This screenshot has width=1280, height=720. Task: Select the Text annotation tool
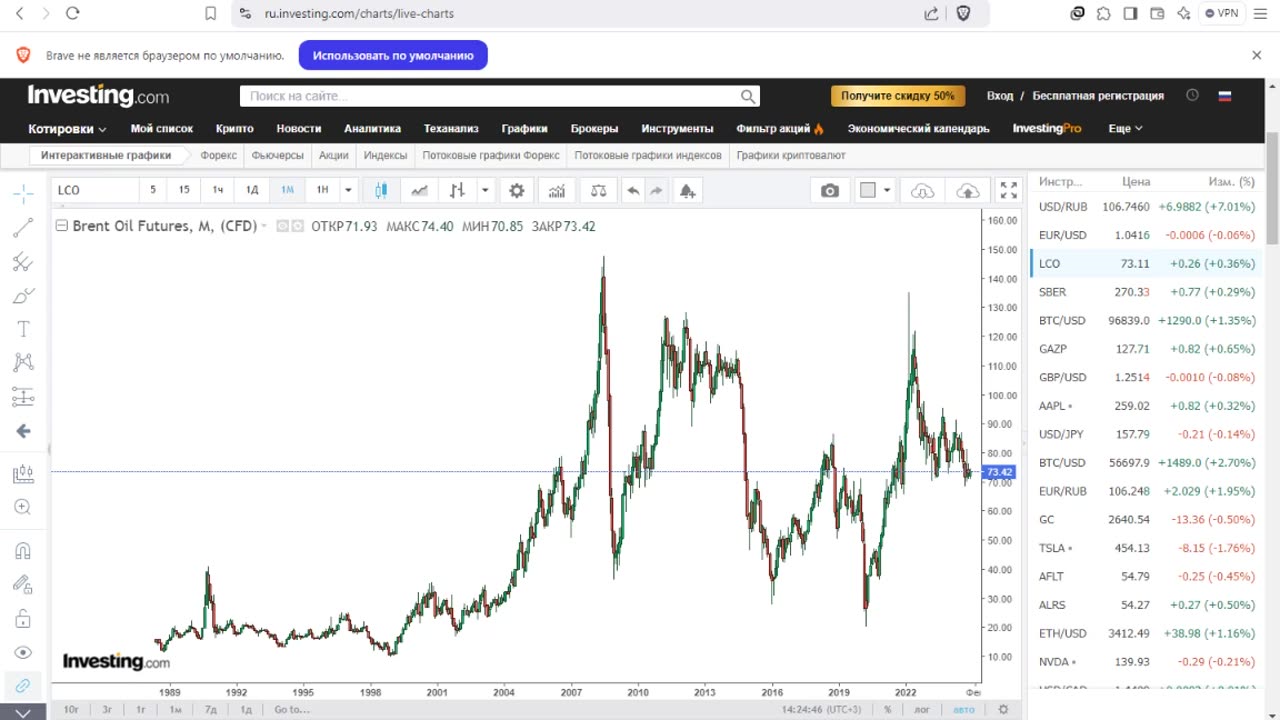(23, 329)
